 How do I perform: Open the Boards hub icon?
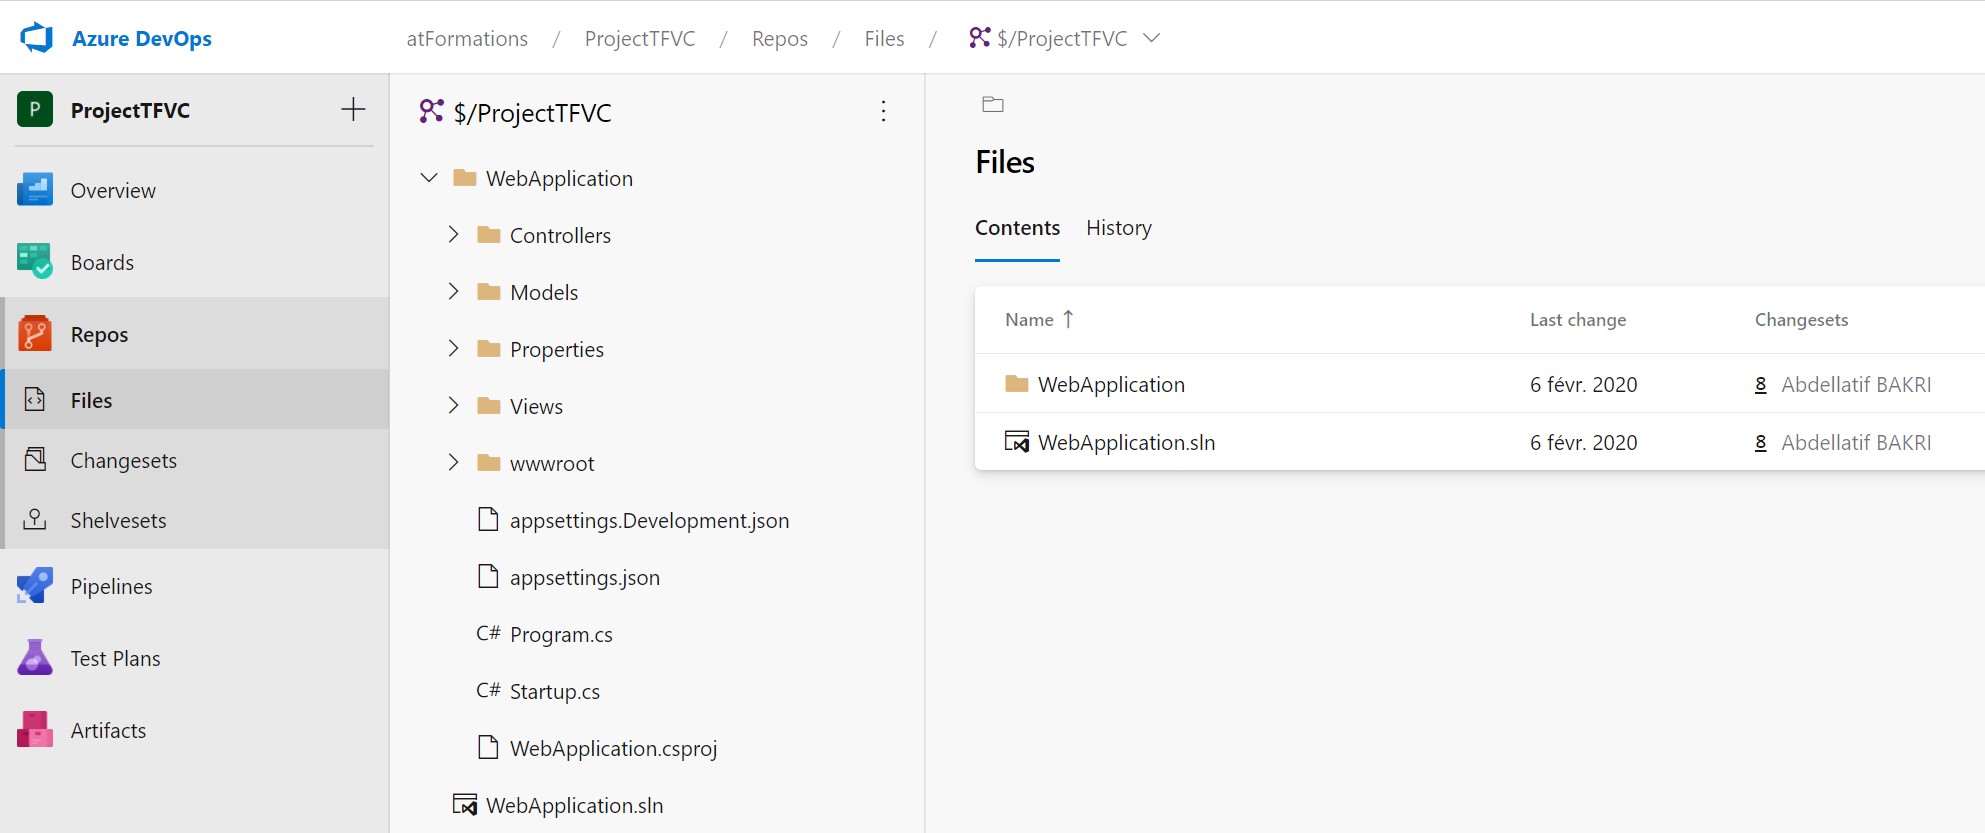tap(35, 262)
